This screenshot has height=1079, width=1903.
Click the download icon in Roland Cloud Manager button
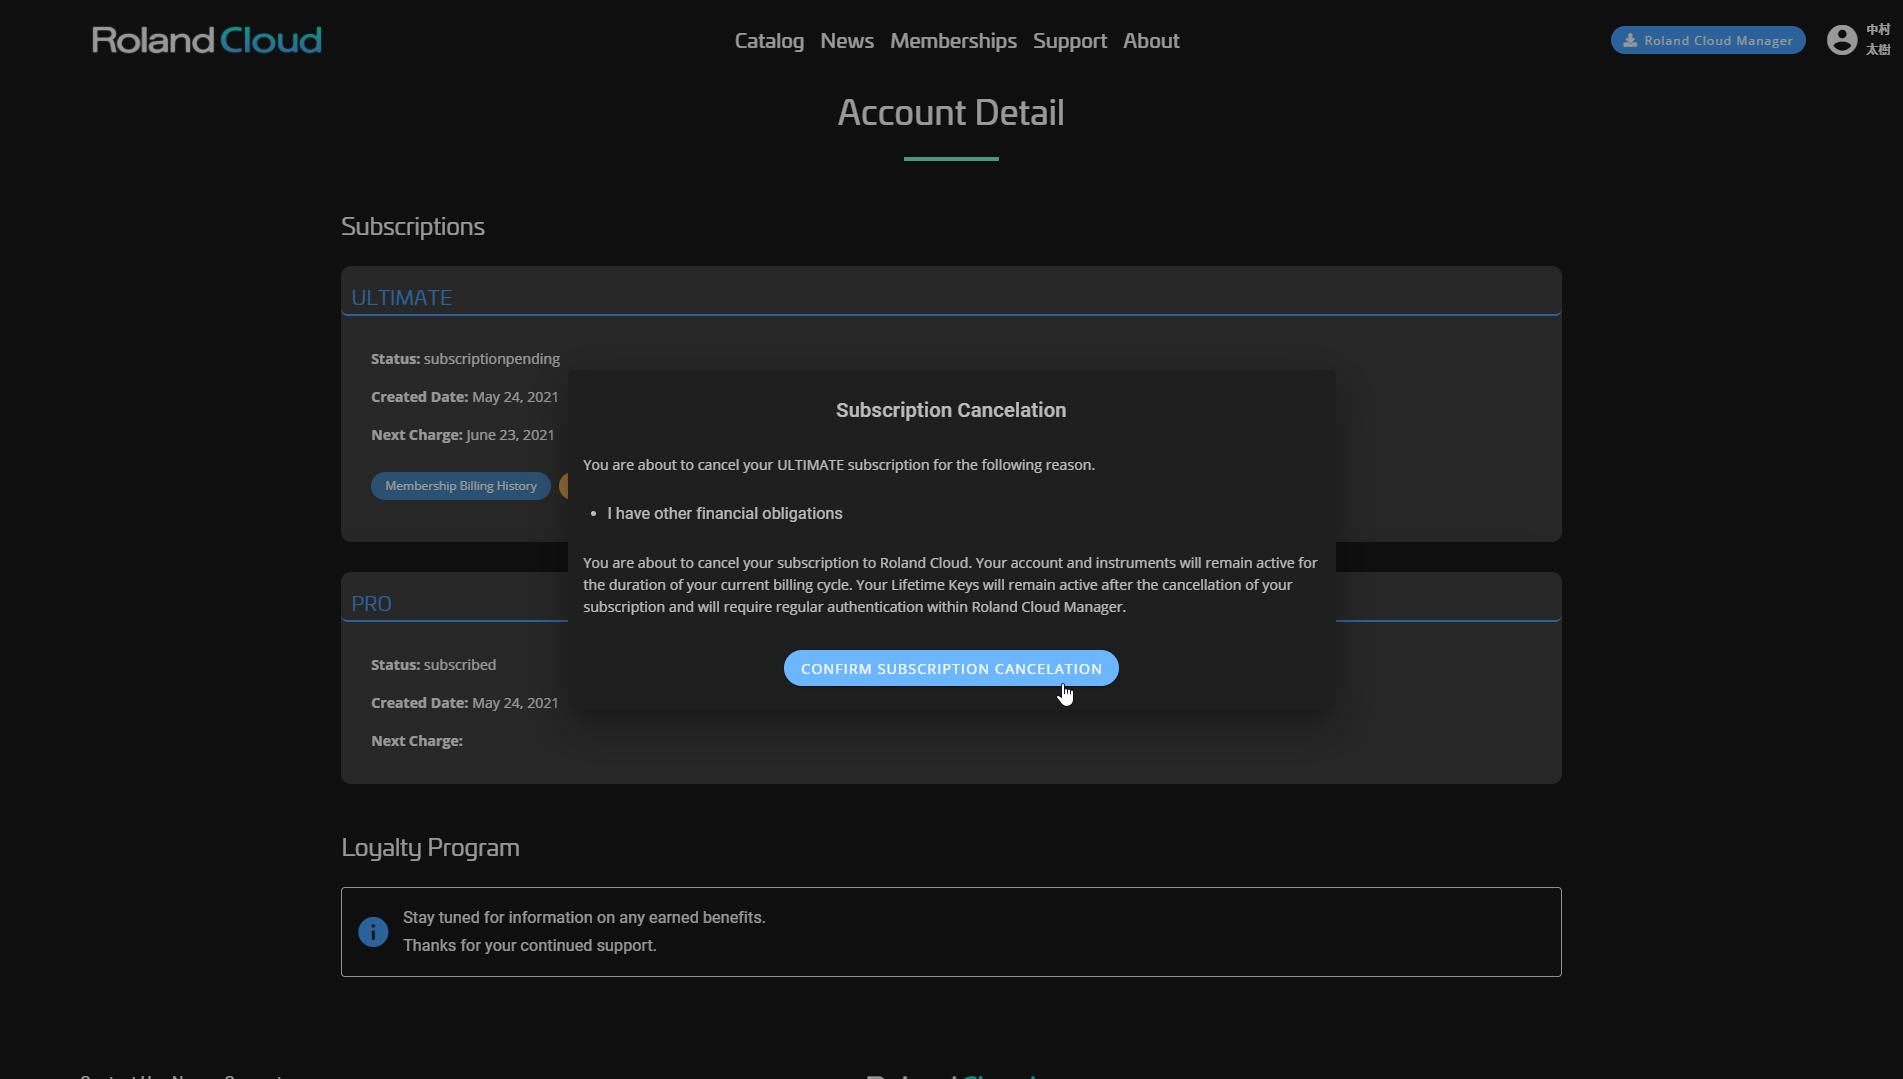click(x=1630, y=41)
